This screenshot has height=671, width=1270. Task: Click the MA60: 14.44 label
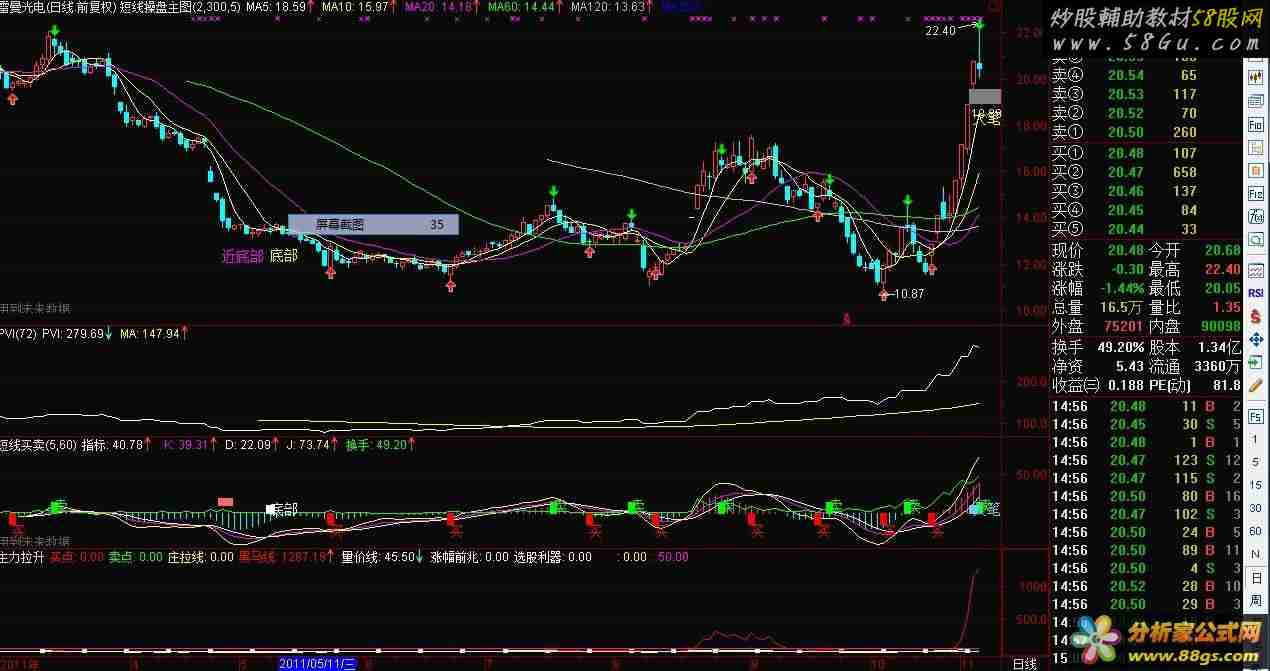point(522,7)
